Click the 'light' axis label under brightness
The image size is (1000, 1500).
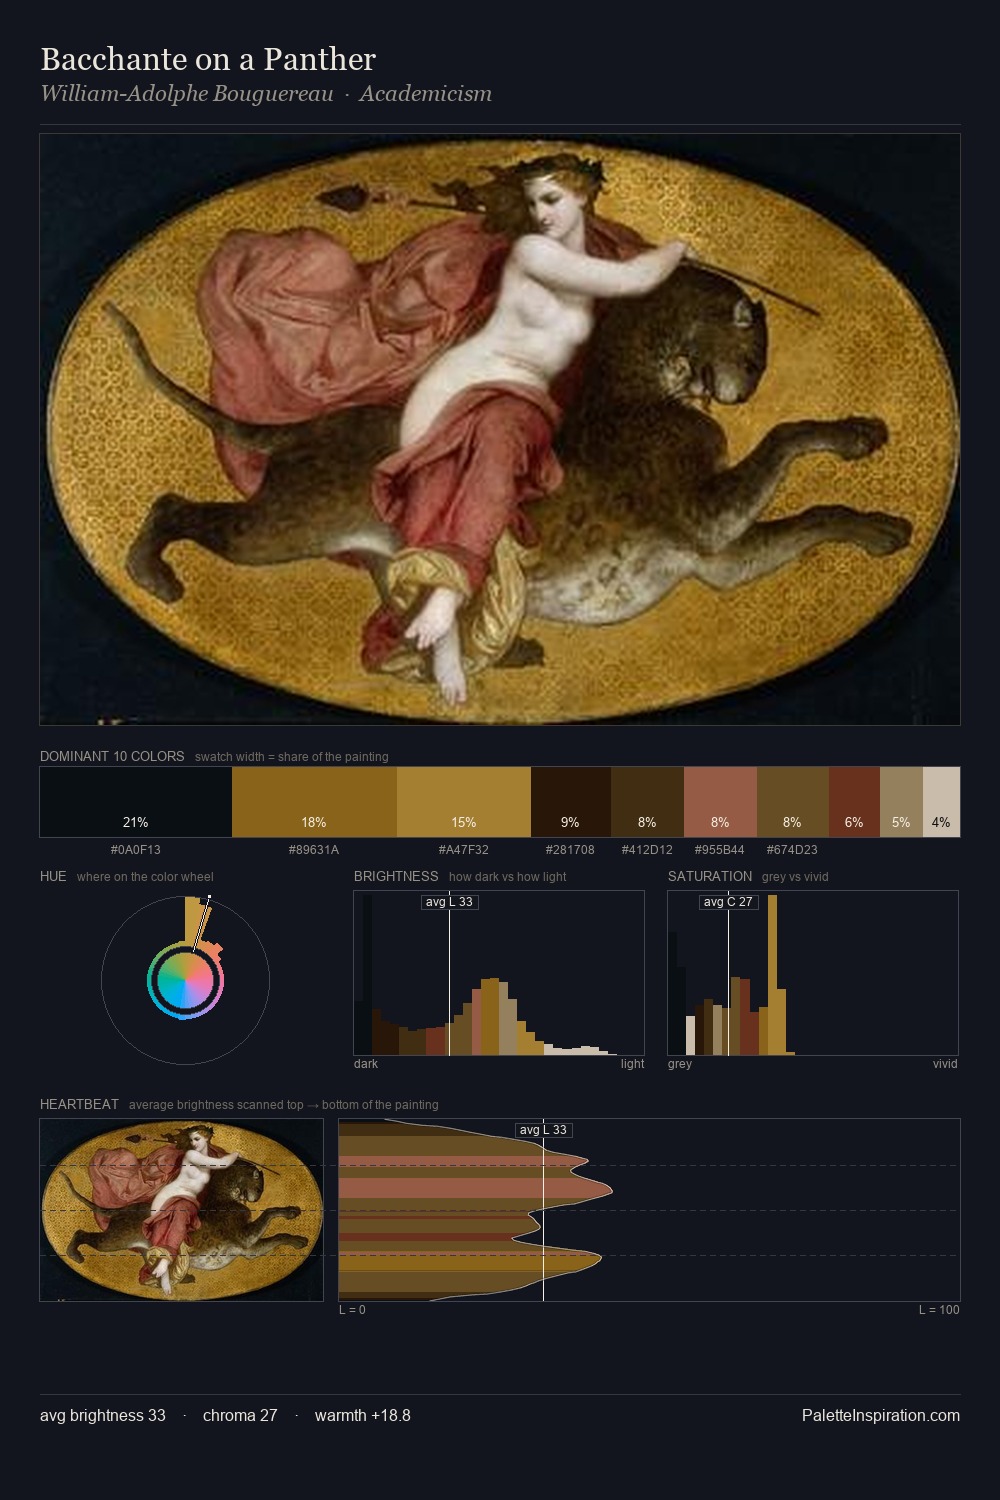point(632,1064)
